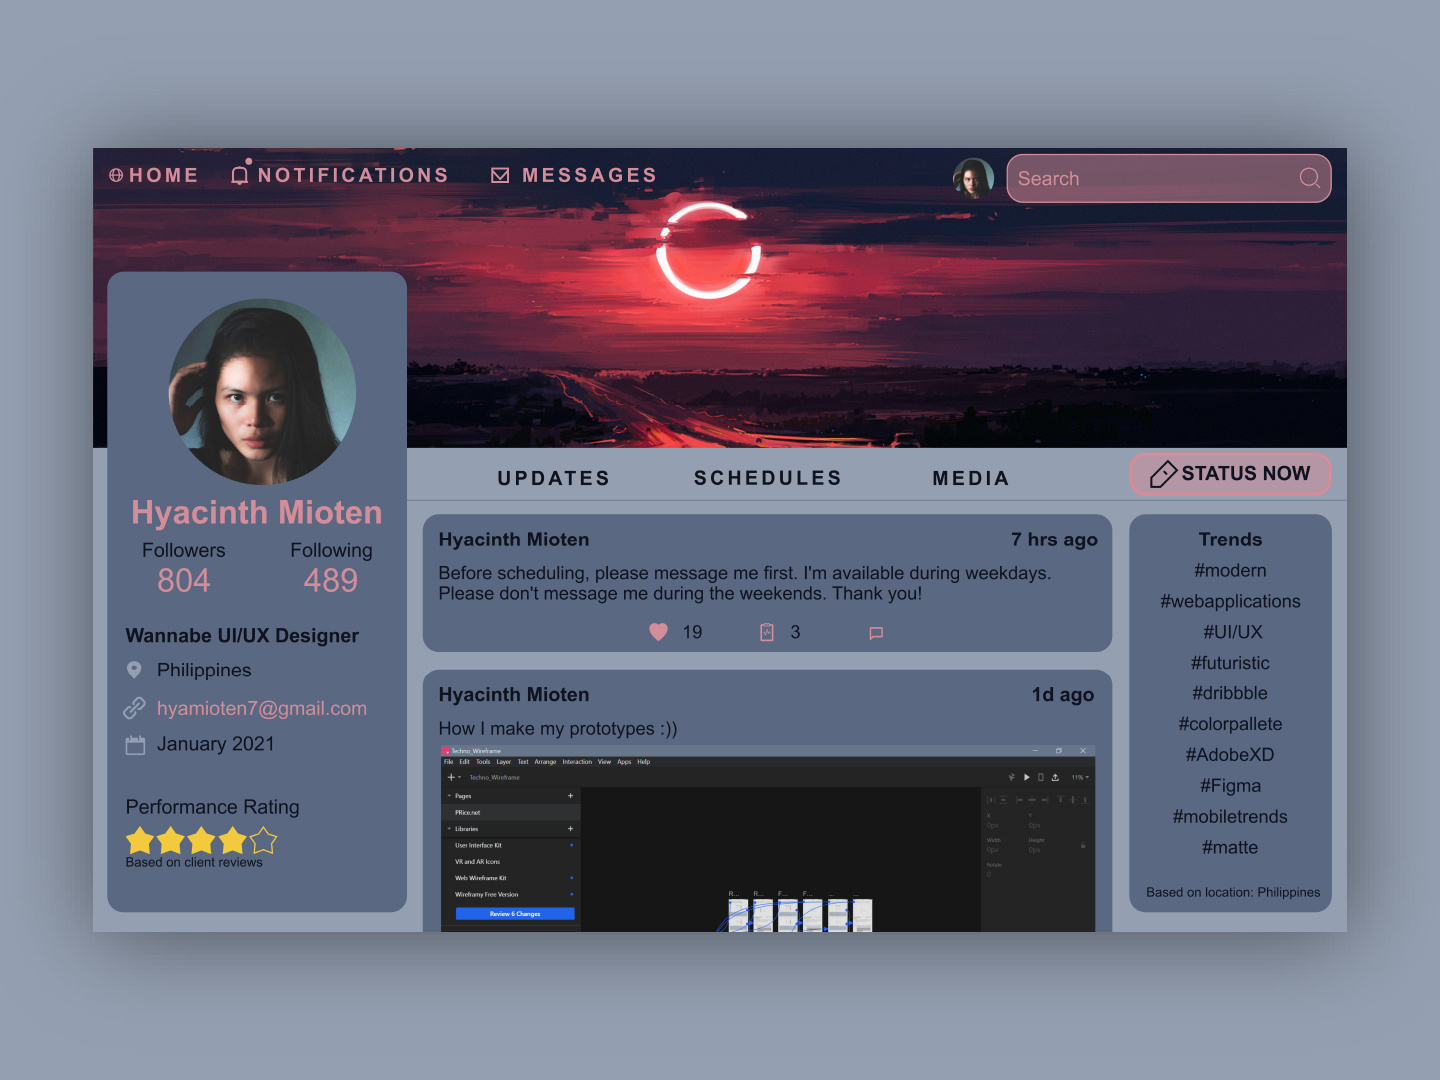
Task: Open the comment bubble icon on the first post
Action: (x=875, y=632)
